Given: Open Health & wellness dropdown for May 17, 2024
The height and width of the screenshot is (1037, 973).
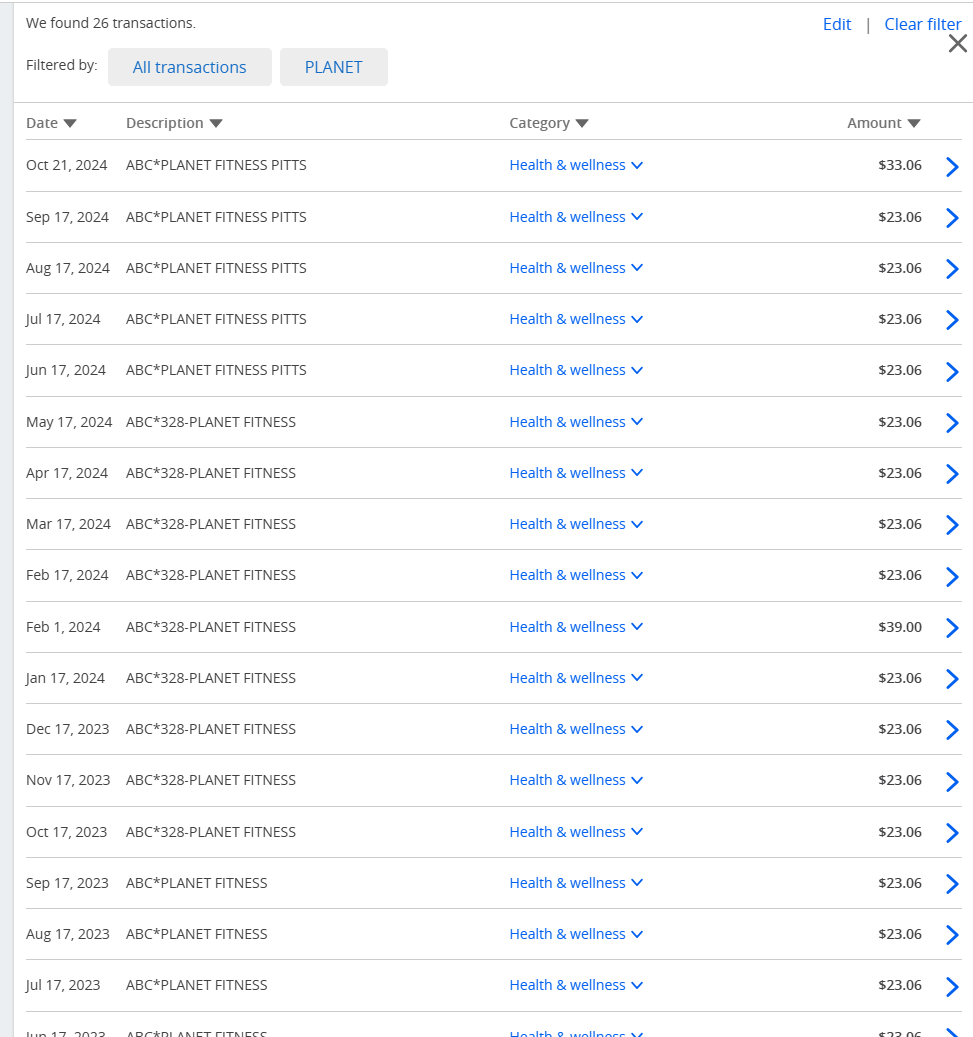Looking at the screenshot, I should [576, 422].
